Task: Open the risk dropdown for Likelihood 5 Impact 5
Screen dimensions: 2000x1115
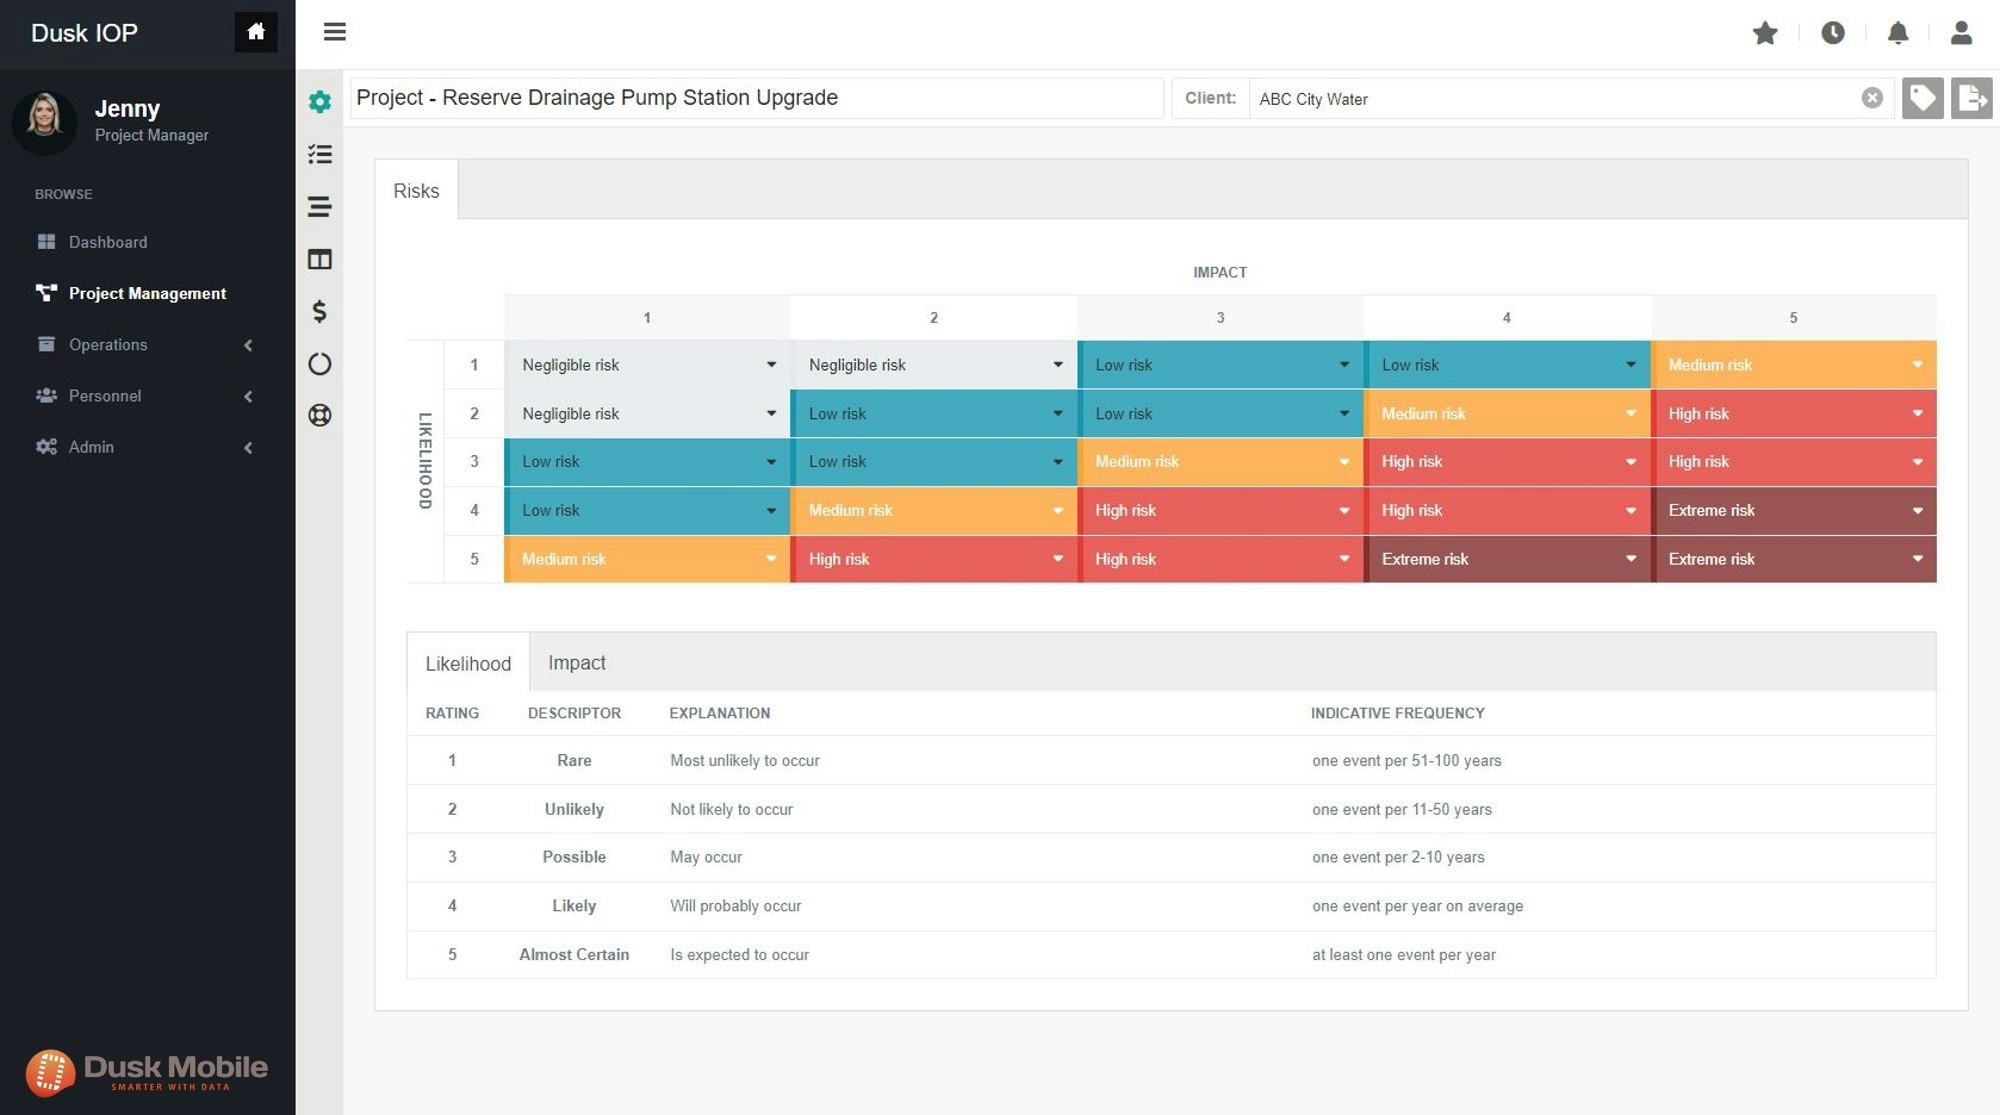Action: point(1916,559)
